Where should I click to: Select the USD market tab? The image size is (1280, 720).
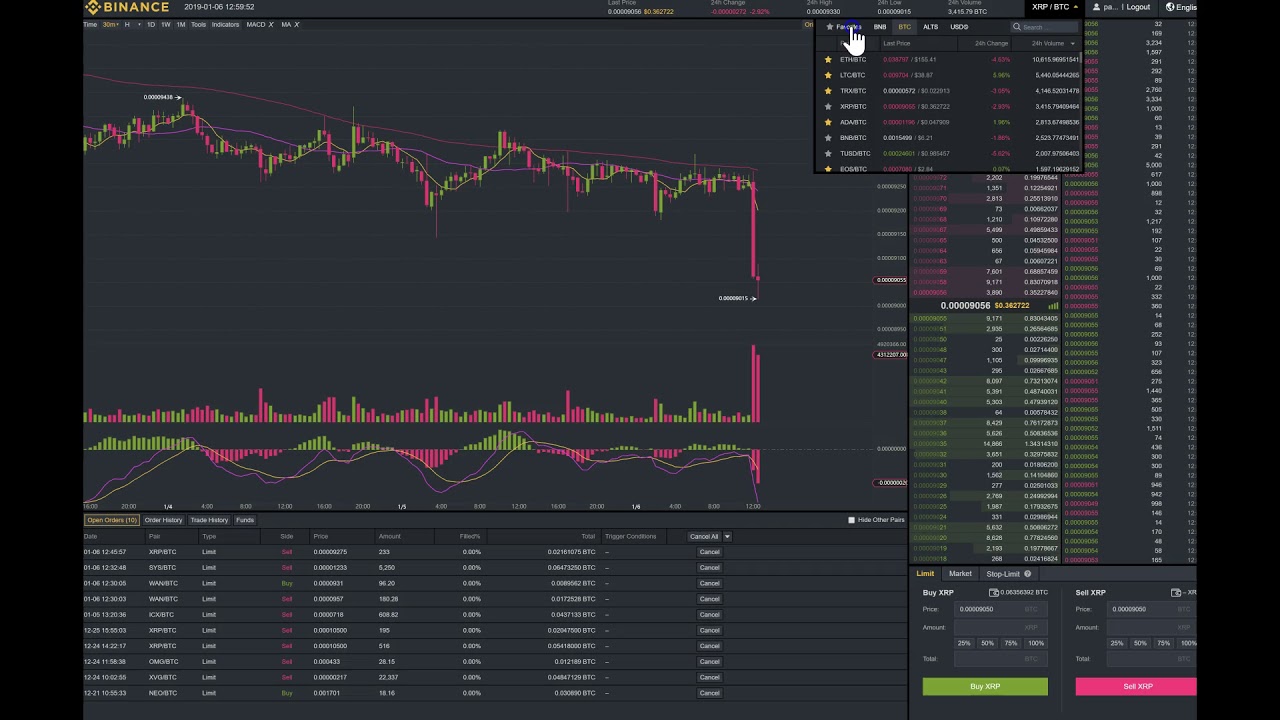959,27
